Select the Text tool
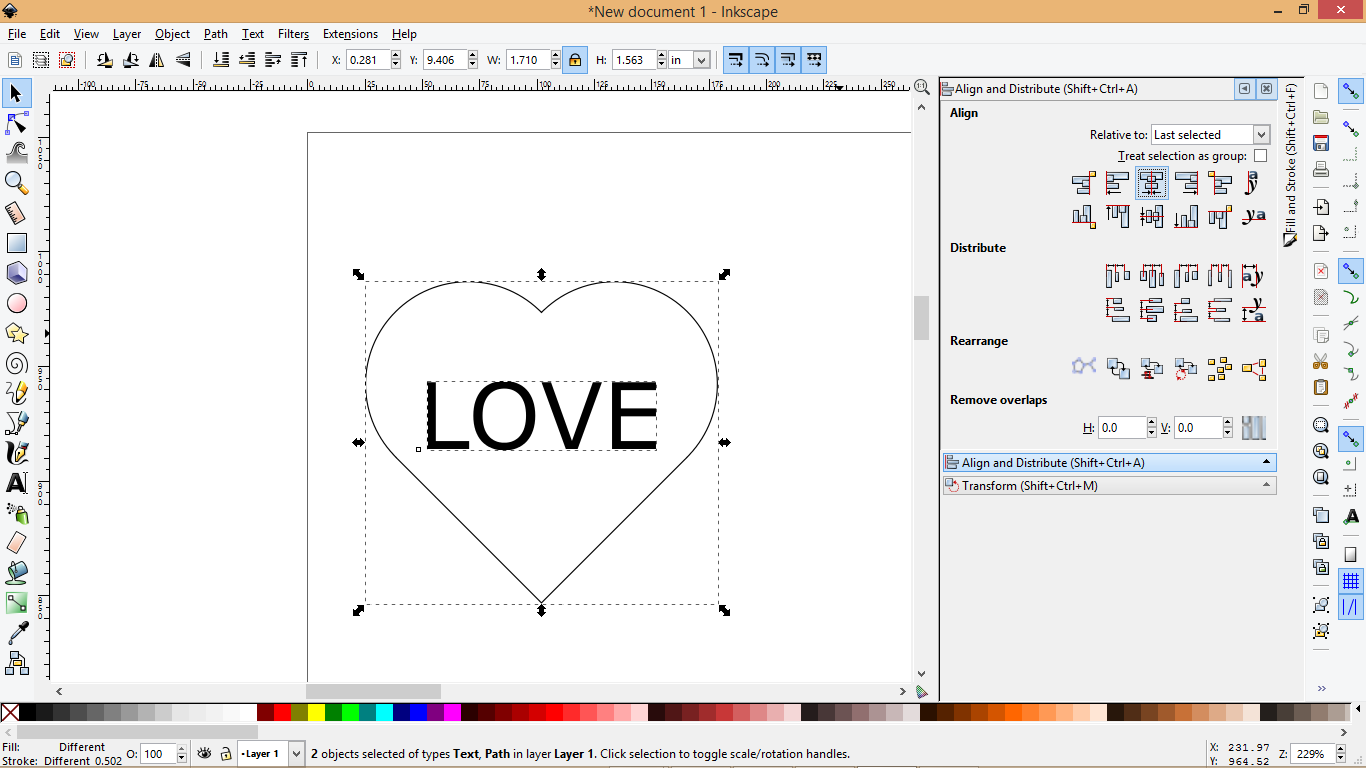The height and width of the screenshot is (768, 1366). click(x=16, y=483)
